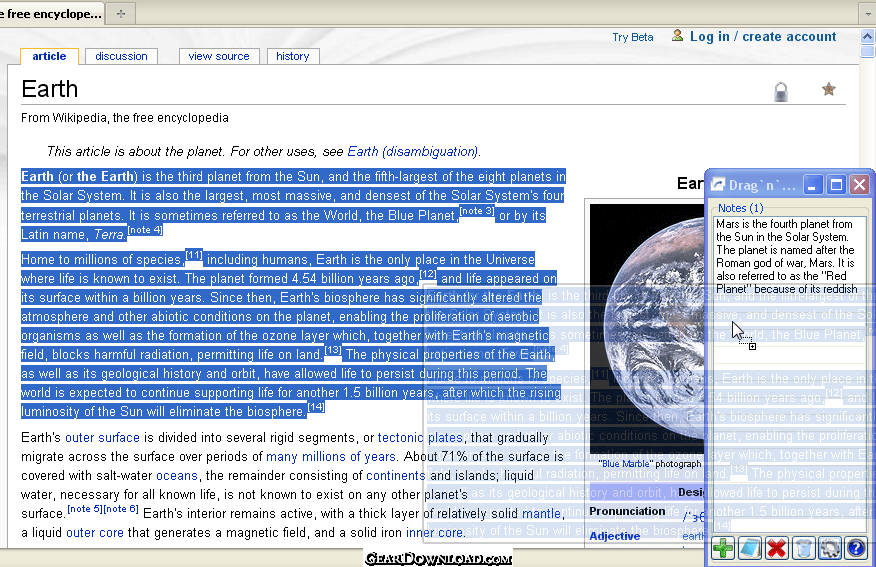This screenshot has height=567, width=876.
Task: Jump to footnote note 6
Action: coord(121,508)
